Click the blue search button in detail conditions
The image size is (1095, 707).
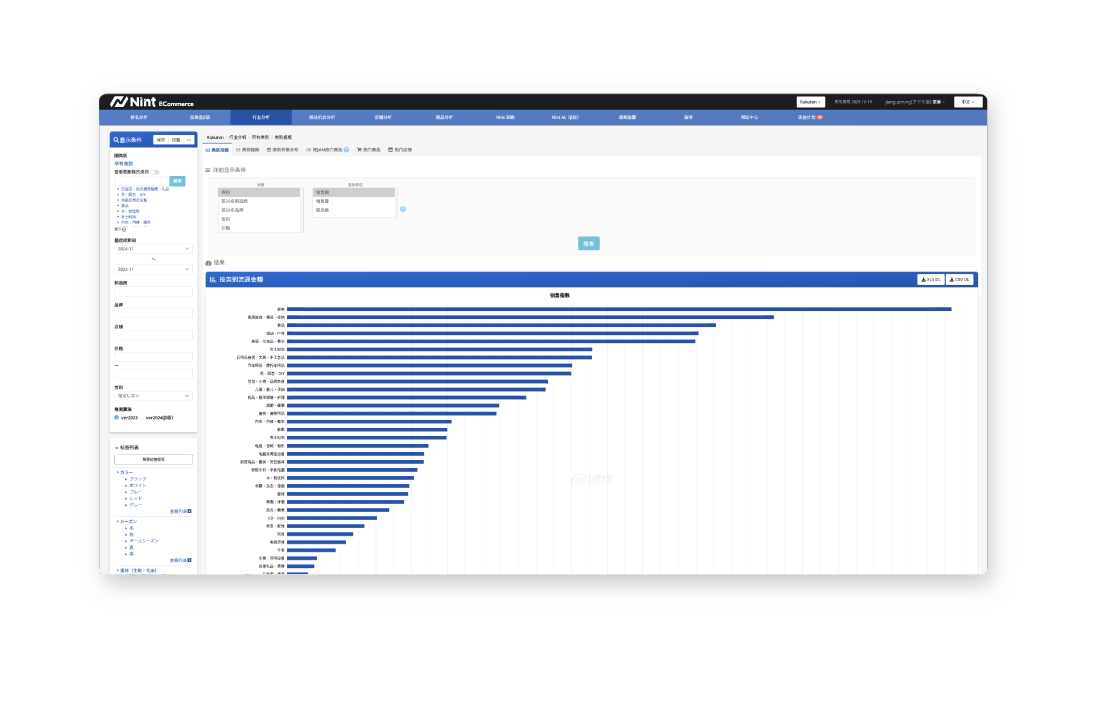tap(589, 243)
